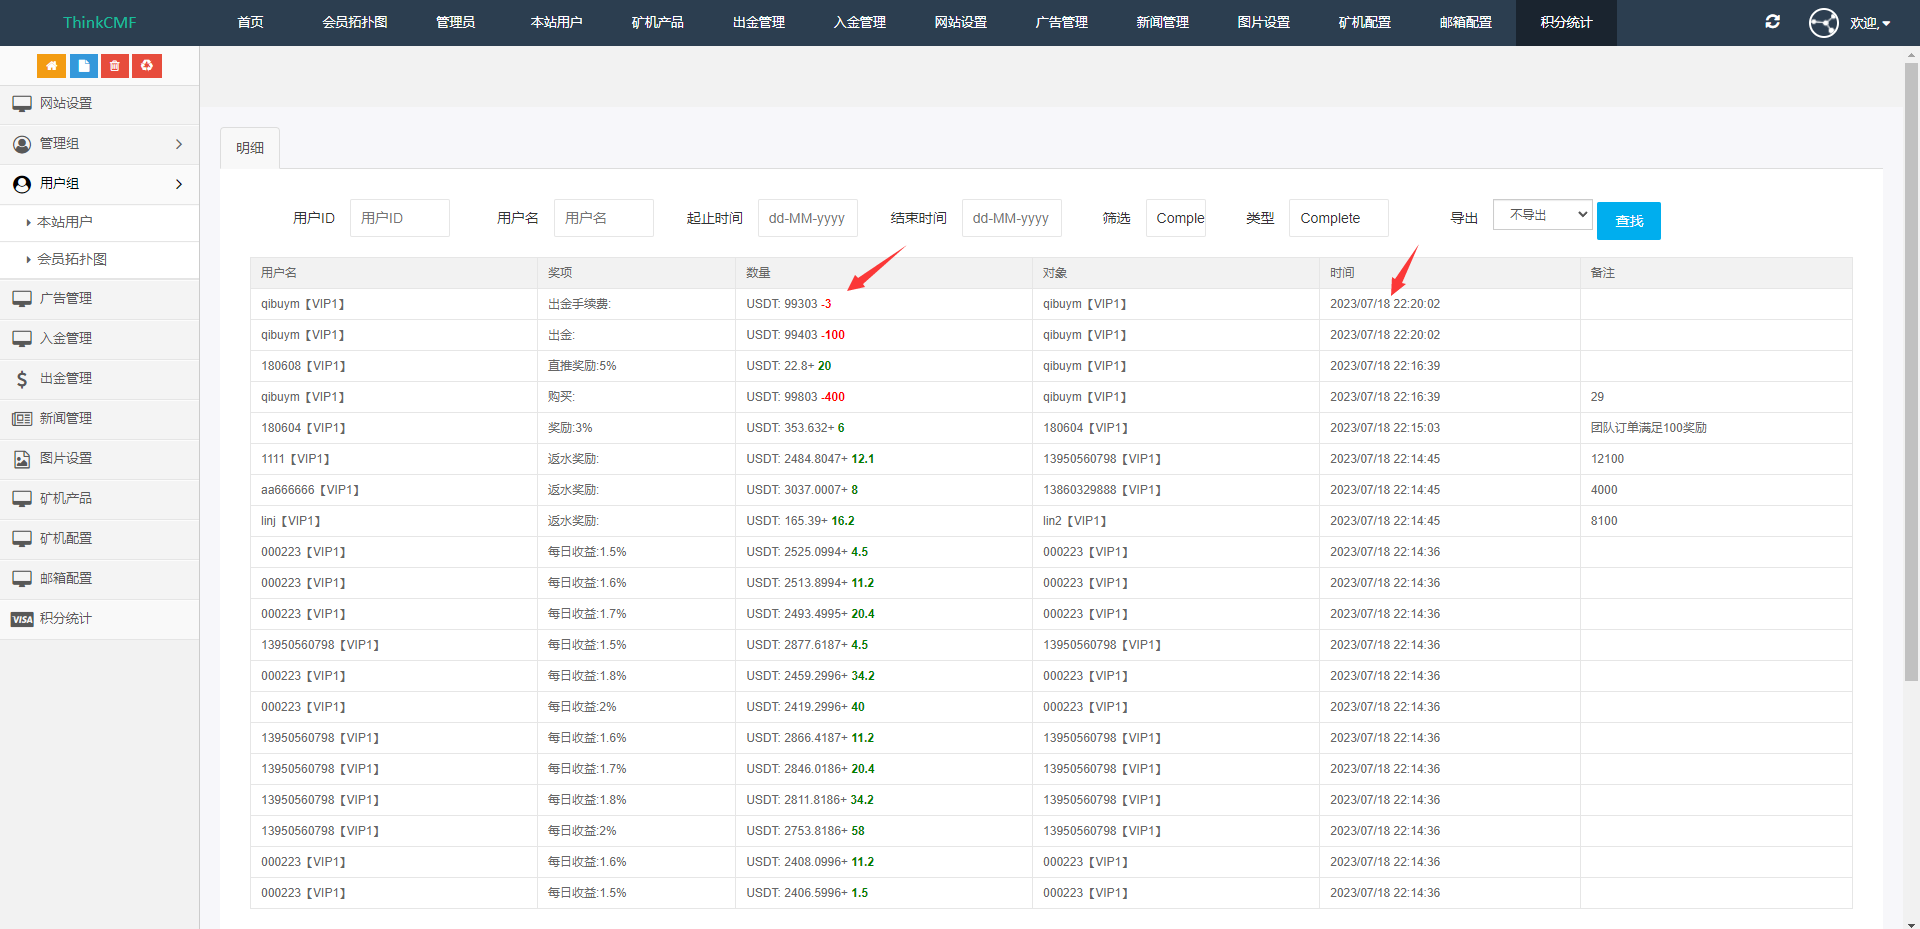Click the orange home icon button
1920x929 pixels.
pyautogui.click(x=51, y=66)
